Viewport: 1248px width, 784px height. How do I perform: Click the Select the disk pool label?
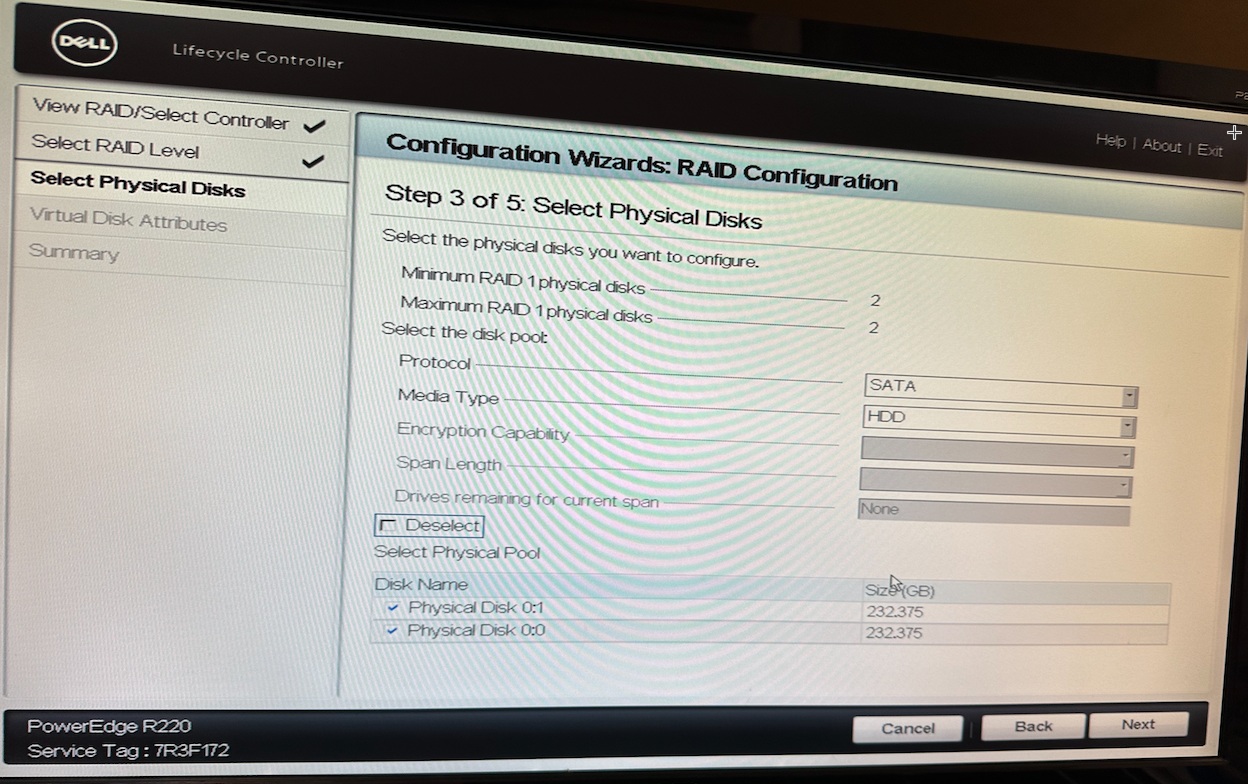(x=465, y=333)
